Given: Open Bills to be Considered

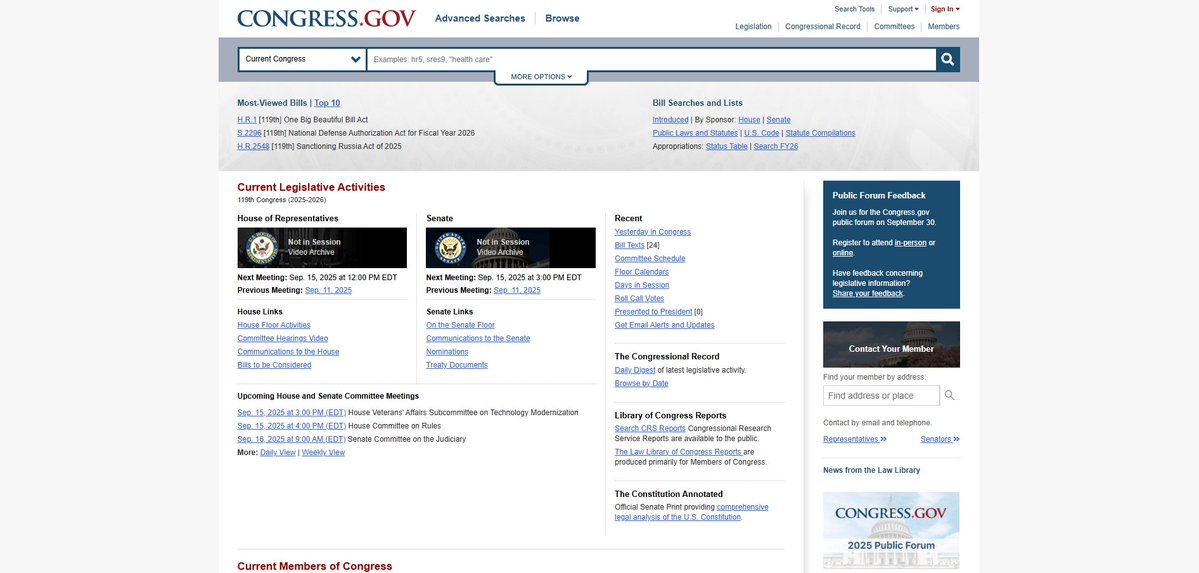Looking at the screenshot, I should click(x=274, y=366).
